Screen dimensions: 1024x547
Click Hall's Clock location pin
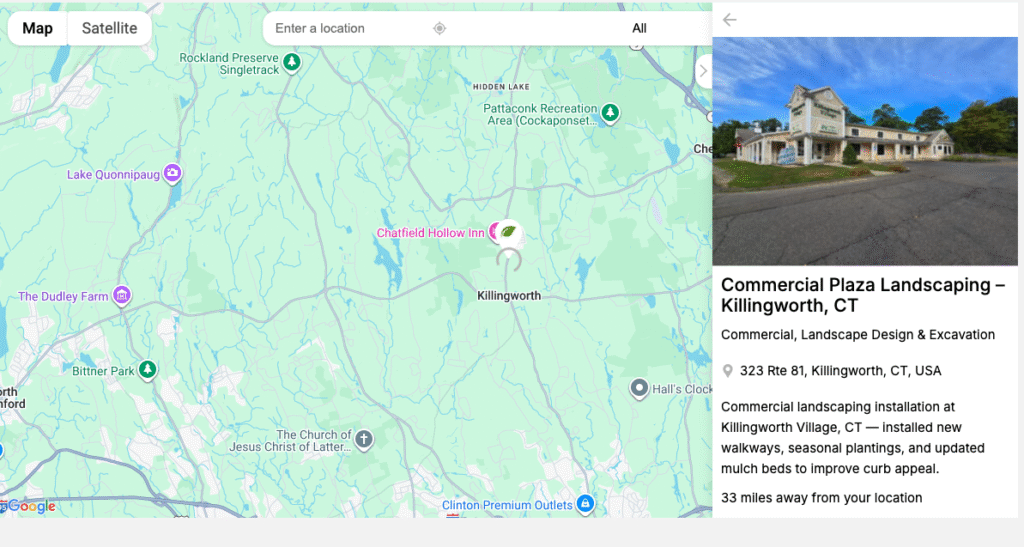click(x=640, y=388)
